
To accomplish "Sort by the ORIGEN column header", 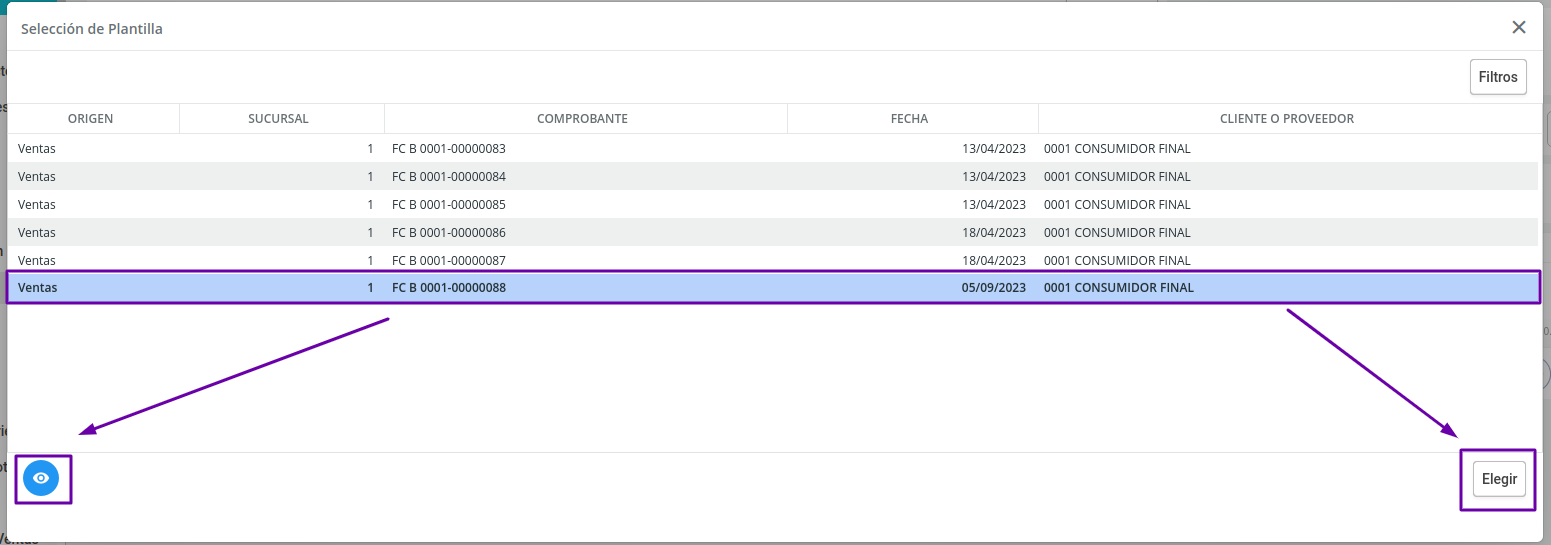I will click(91, 119).
